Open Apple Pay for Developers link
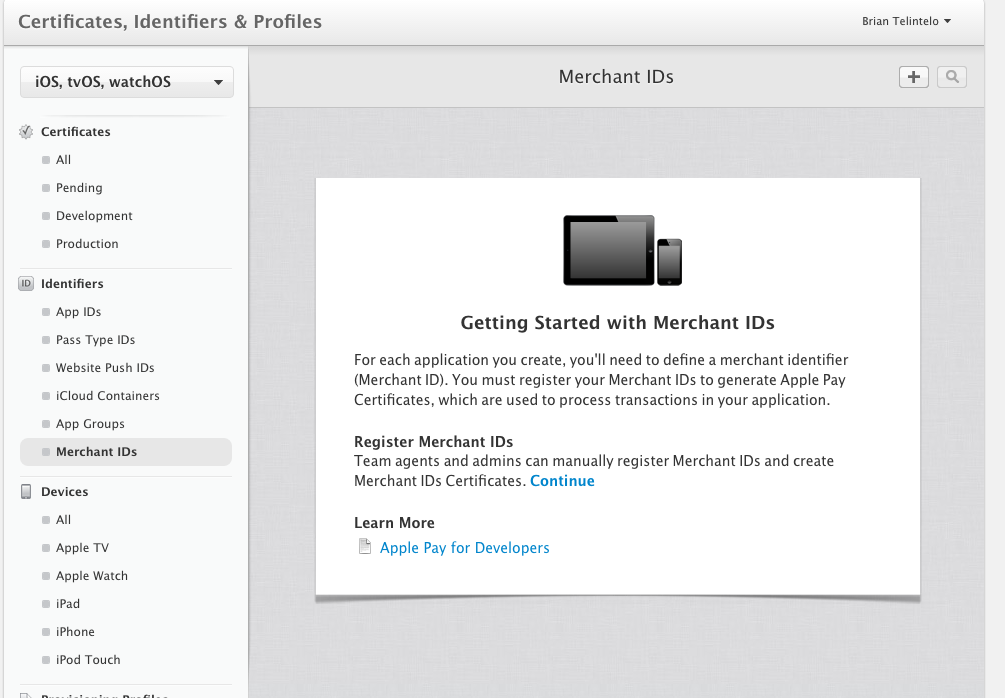 (x=465, y=548)
